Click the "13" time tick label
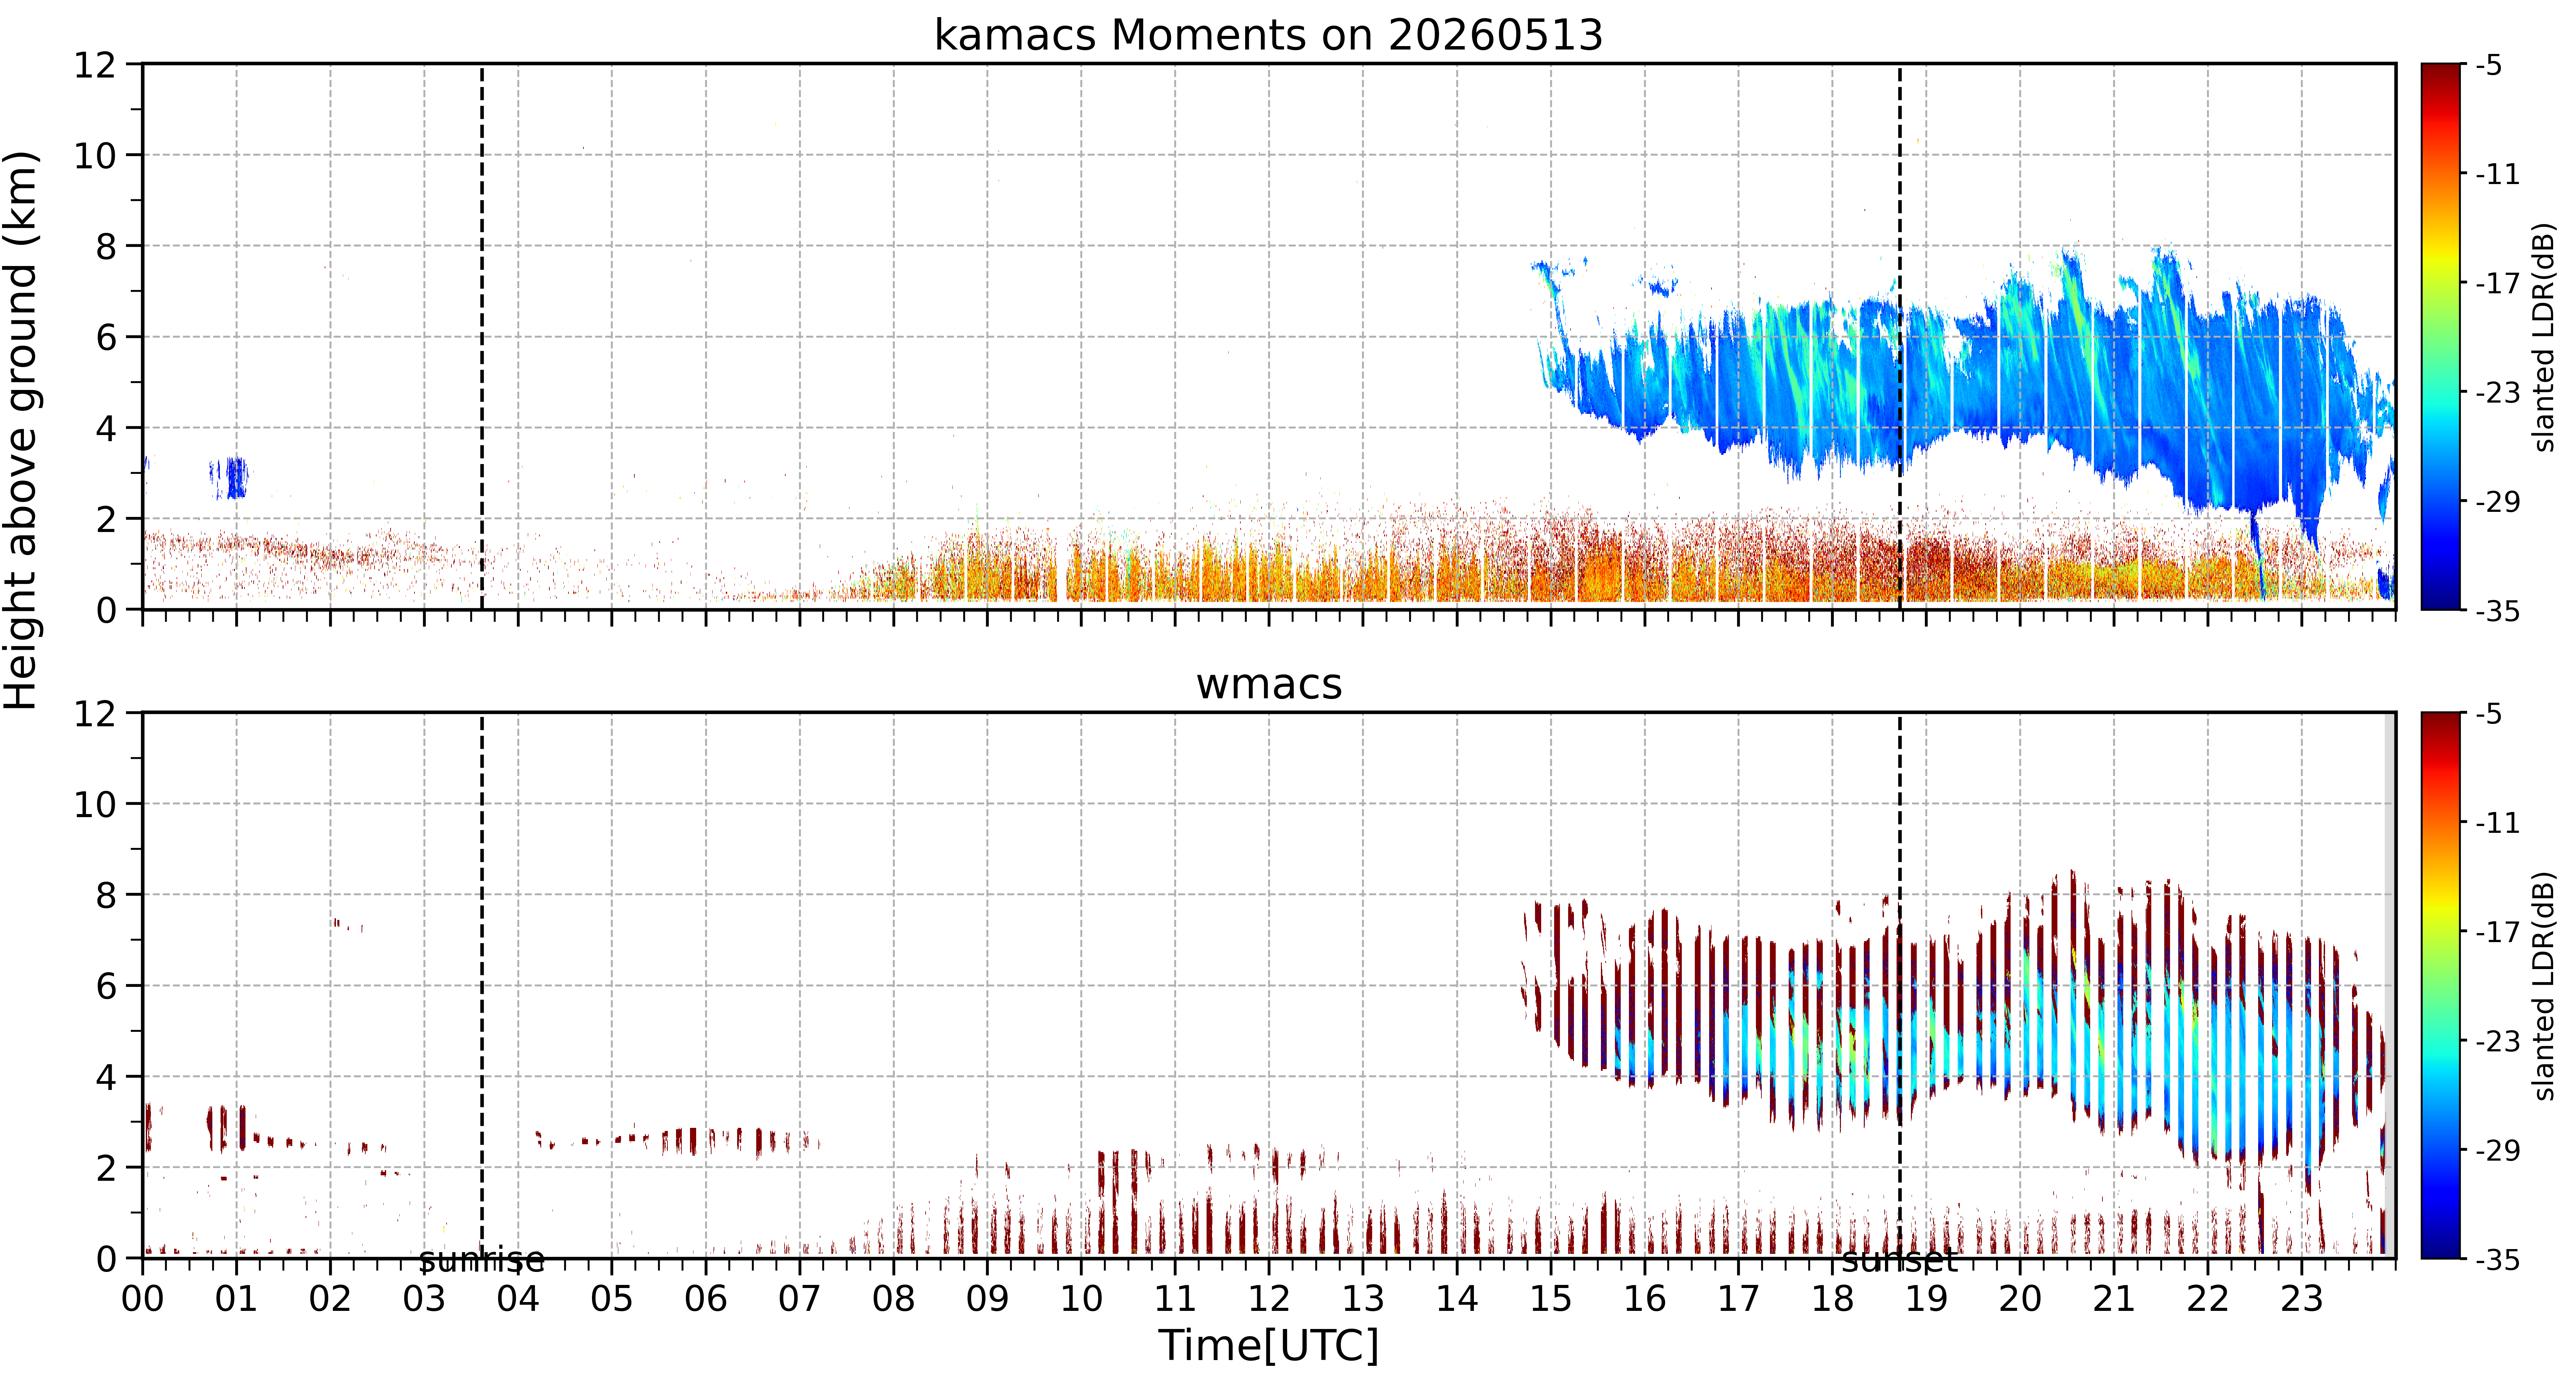The image size is (2576, 1386). tap(1363, 1299)
